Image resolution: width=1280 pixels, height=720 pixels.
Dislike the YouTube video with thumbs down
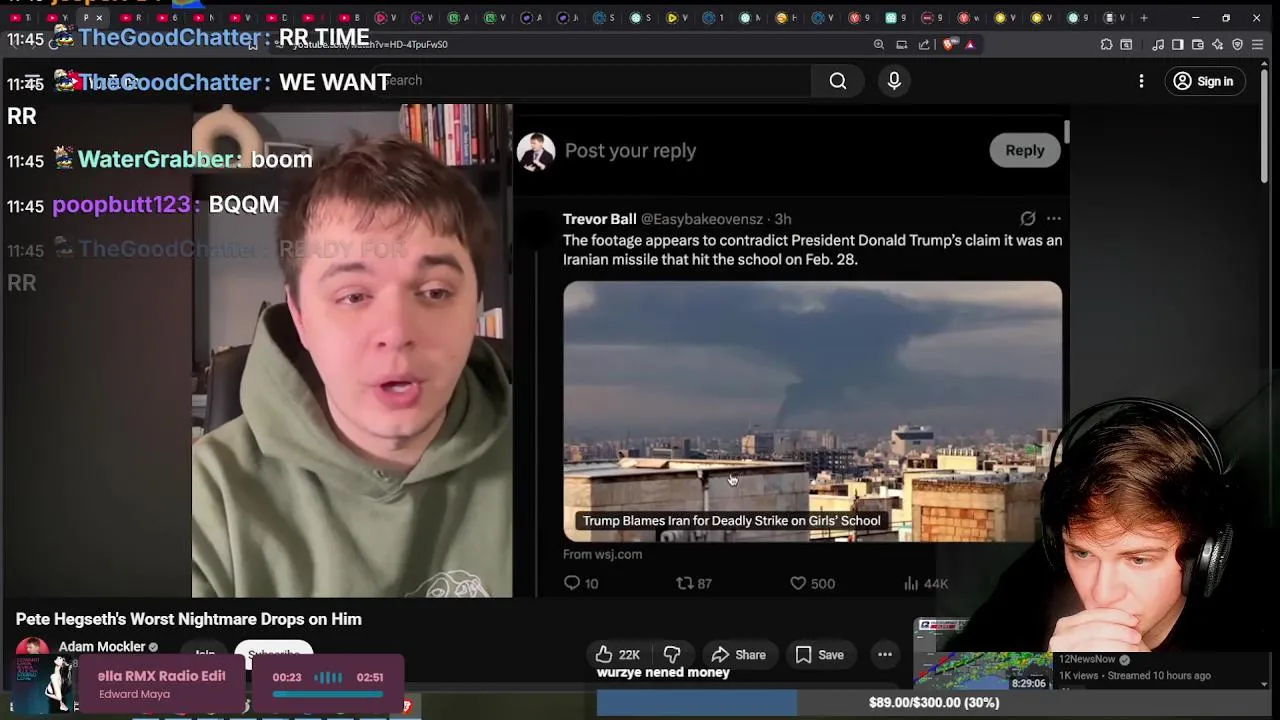pos(672,655)
